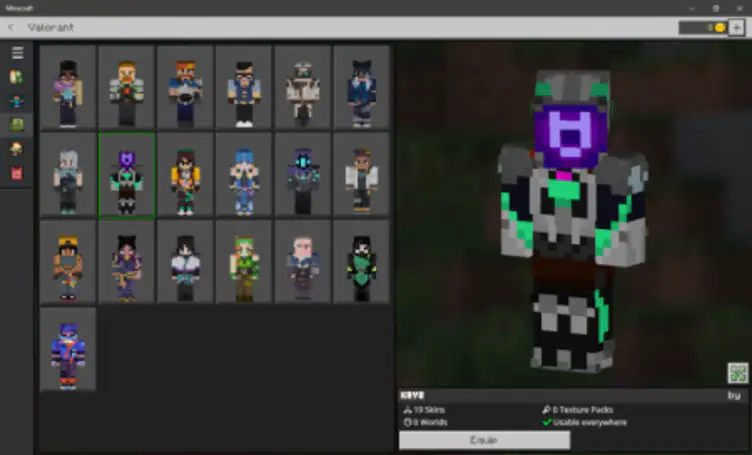Select the black-haired white-top skin

tap(185, 262)
